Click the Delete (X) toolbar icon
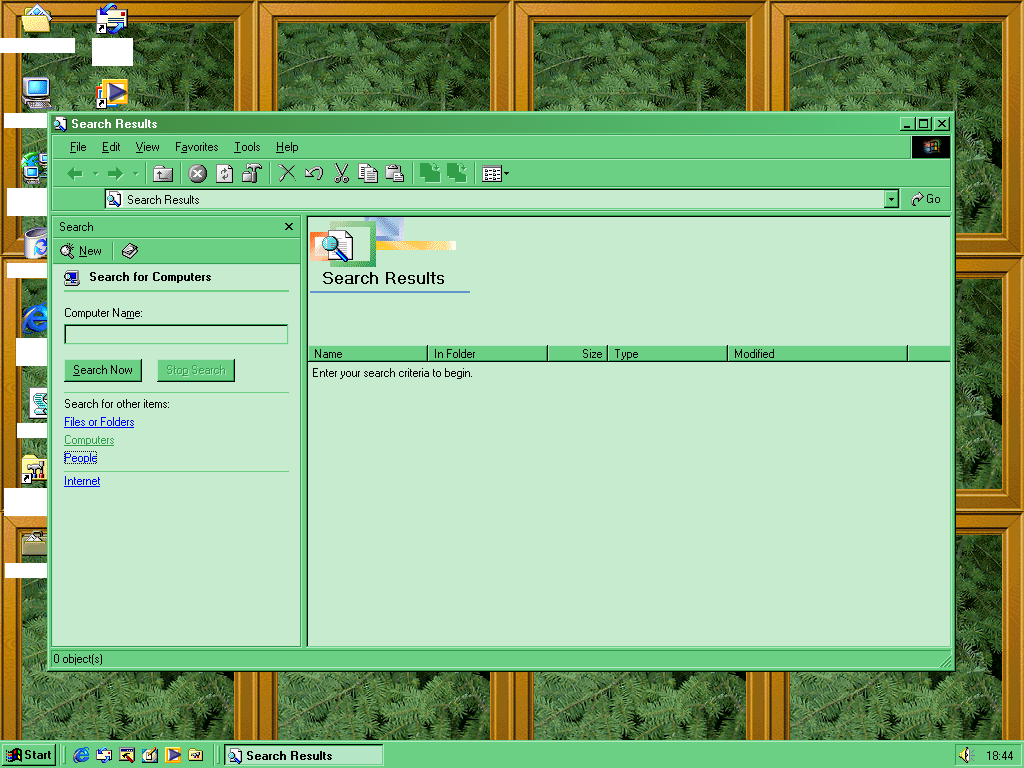The height and width of the screenshot is (768, 1024). [287, 174]
